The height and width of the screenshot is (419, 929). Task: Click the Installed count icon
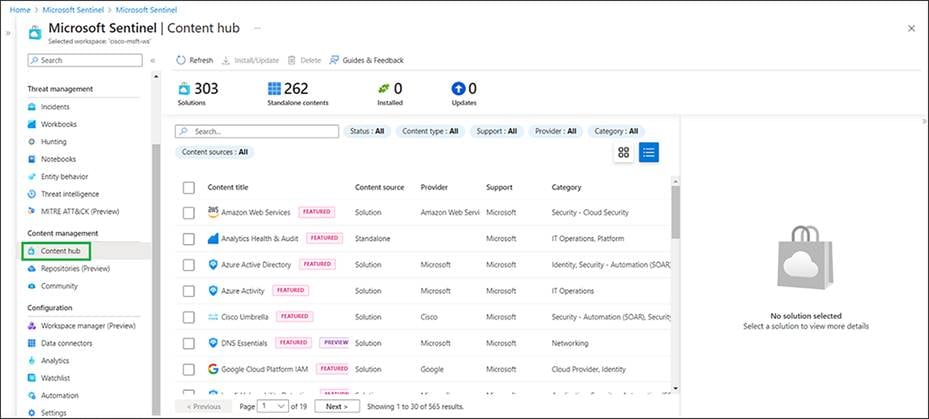tap(384, 89)
